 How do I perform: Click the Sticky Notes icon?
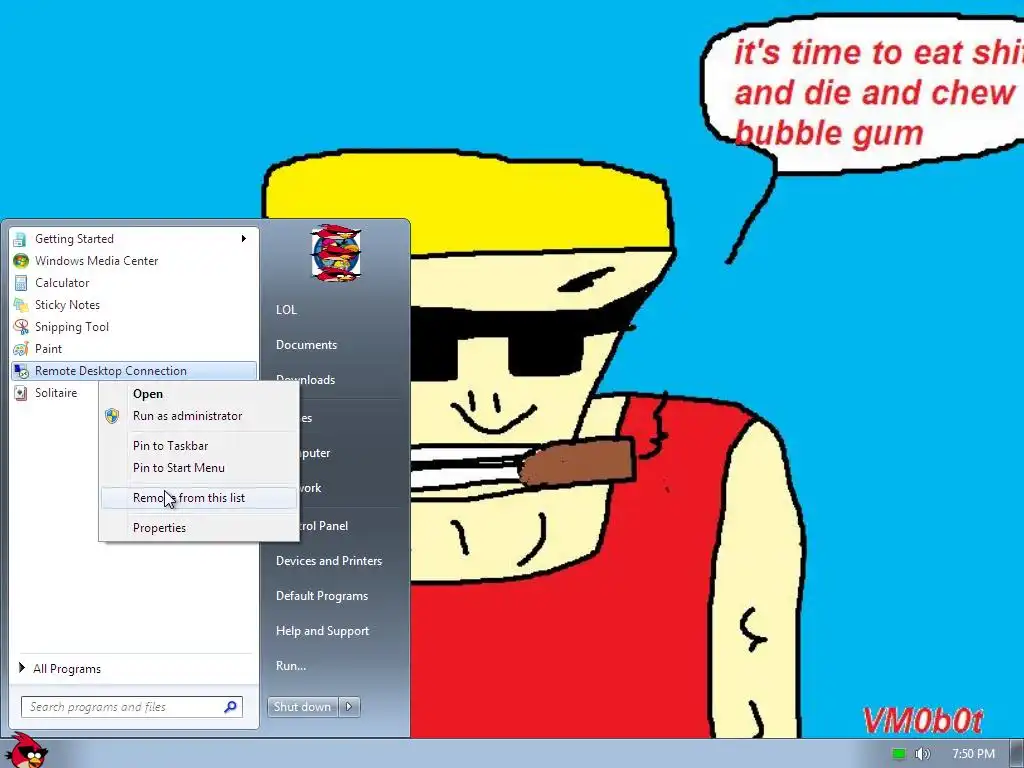click(x=20, y=305)
